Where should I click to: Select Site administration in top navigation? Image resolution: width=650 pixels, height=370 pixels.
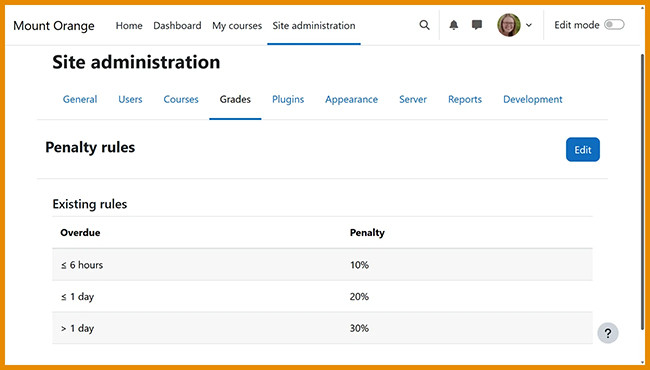click(x=314, y=26)
